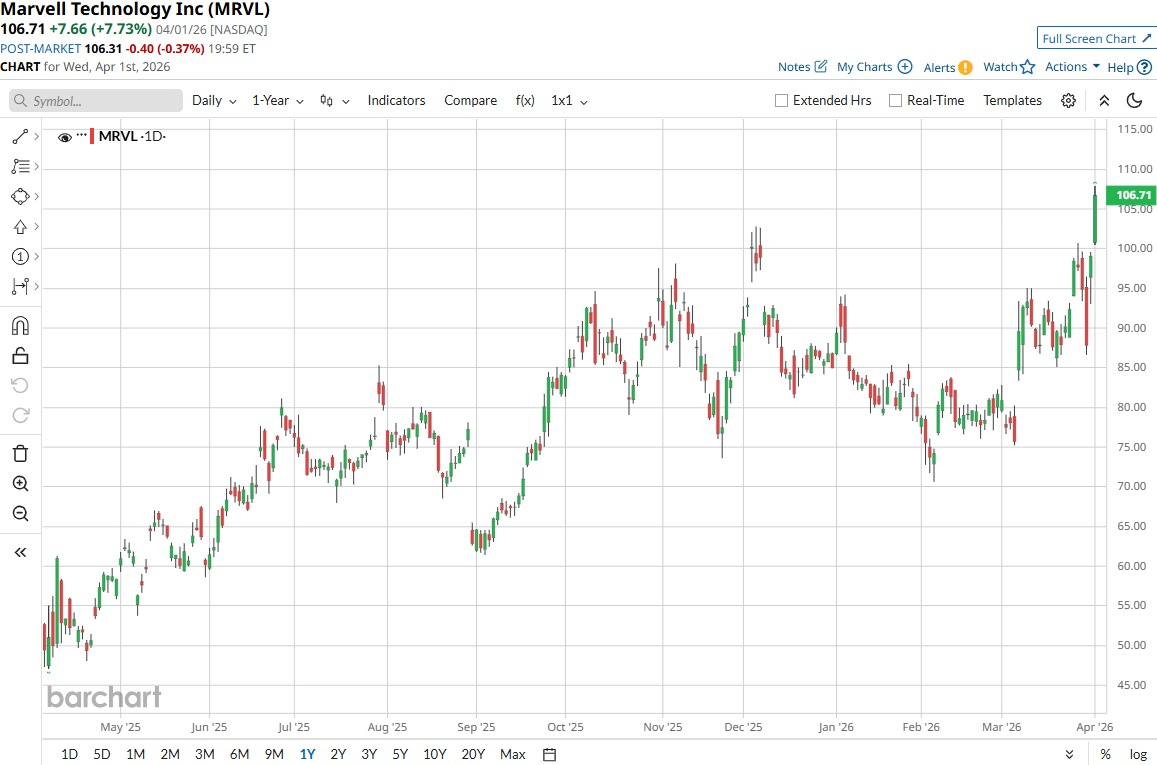Select the 3M time range
Image resolution: width=1157 pixels, height=765 pixels.
(x=204, y=754)
